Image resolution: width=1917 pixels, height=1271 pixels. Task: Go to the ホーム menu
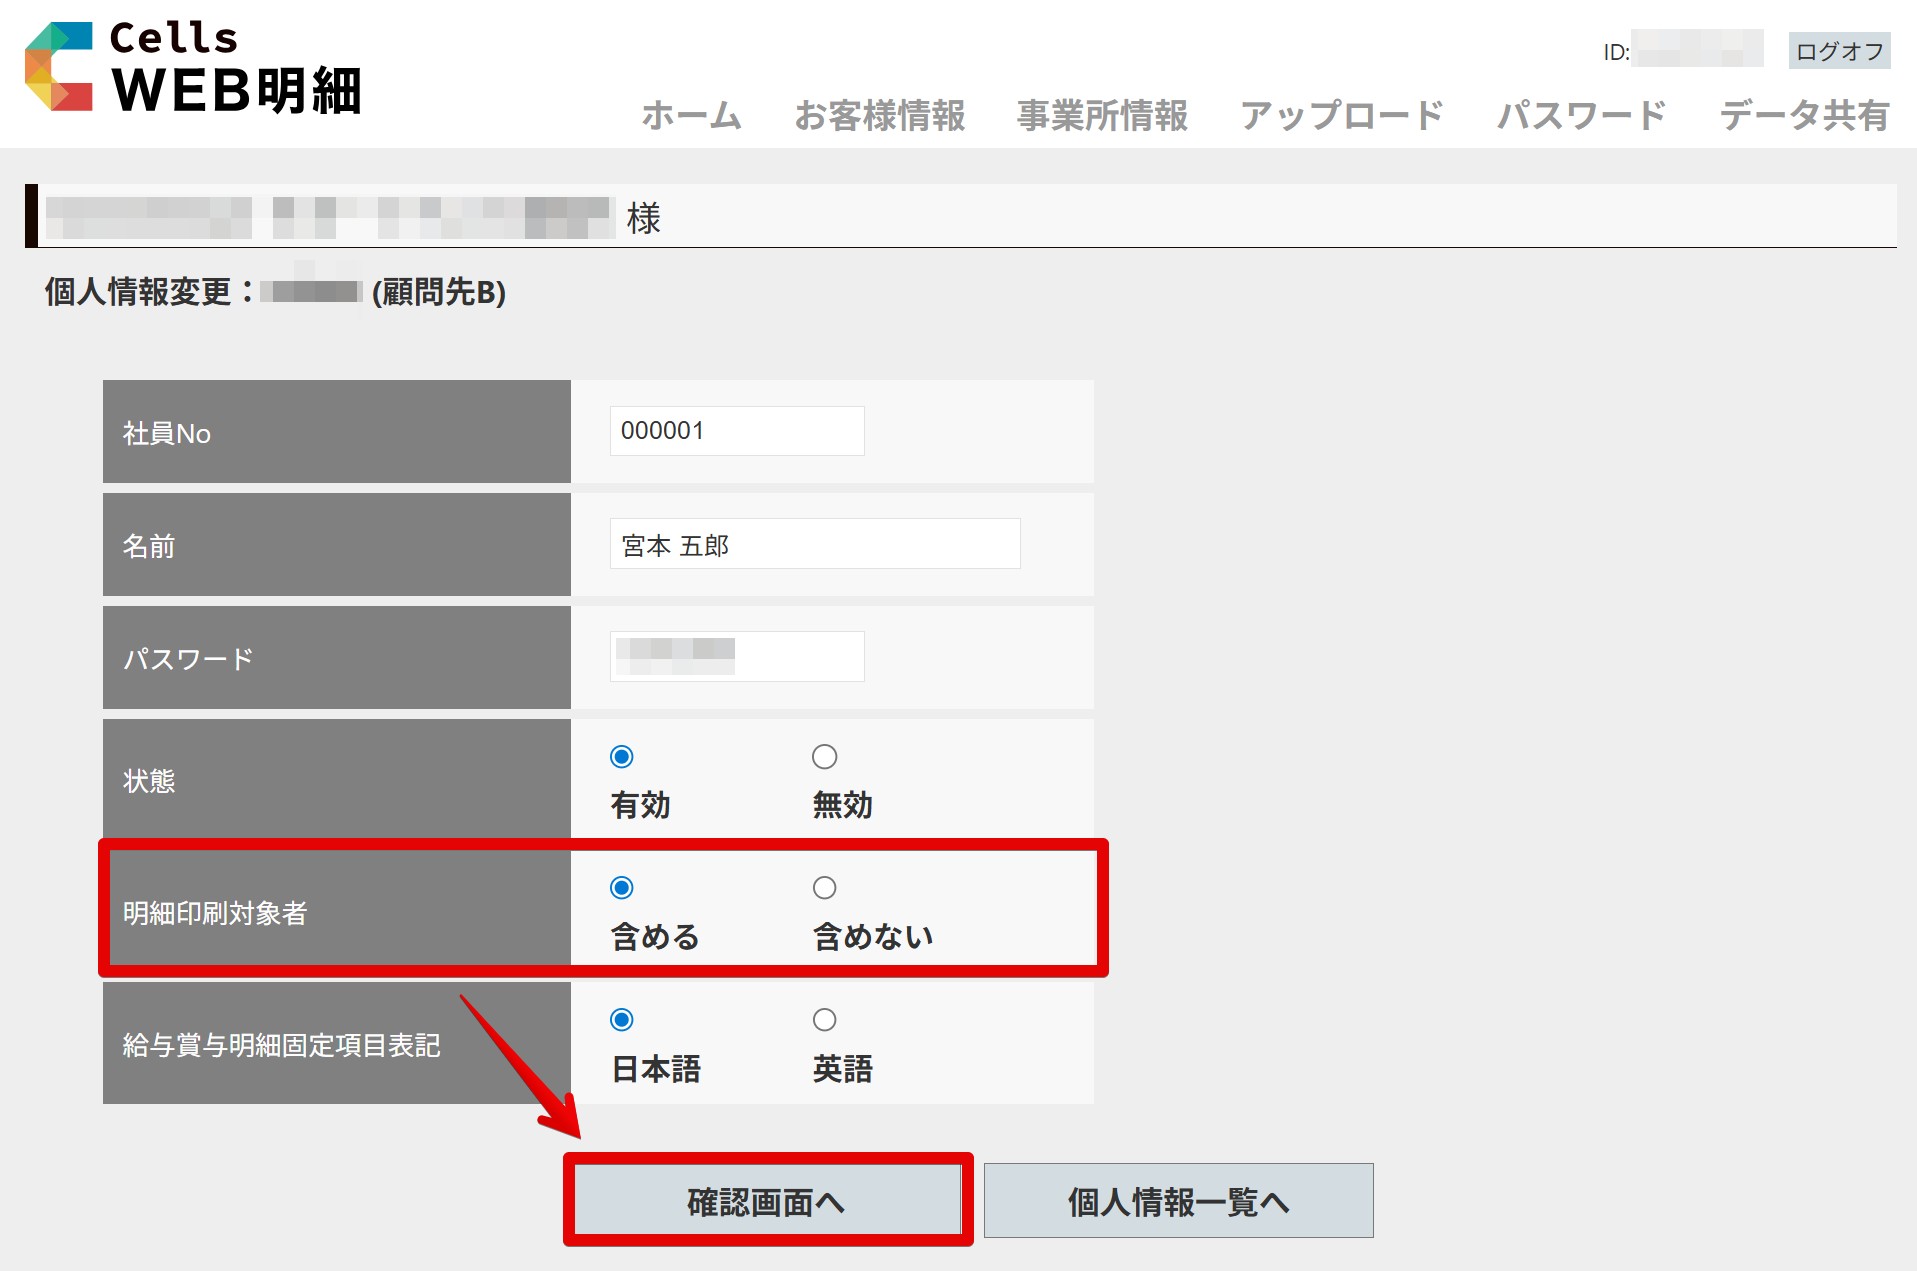[691, 116]
